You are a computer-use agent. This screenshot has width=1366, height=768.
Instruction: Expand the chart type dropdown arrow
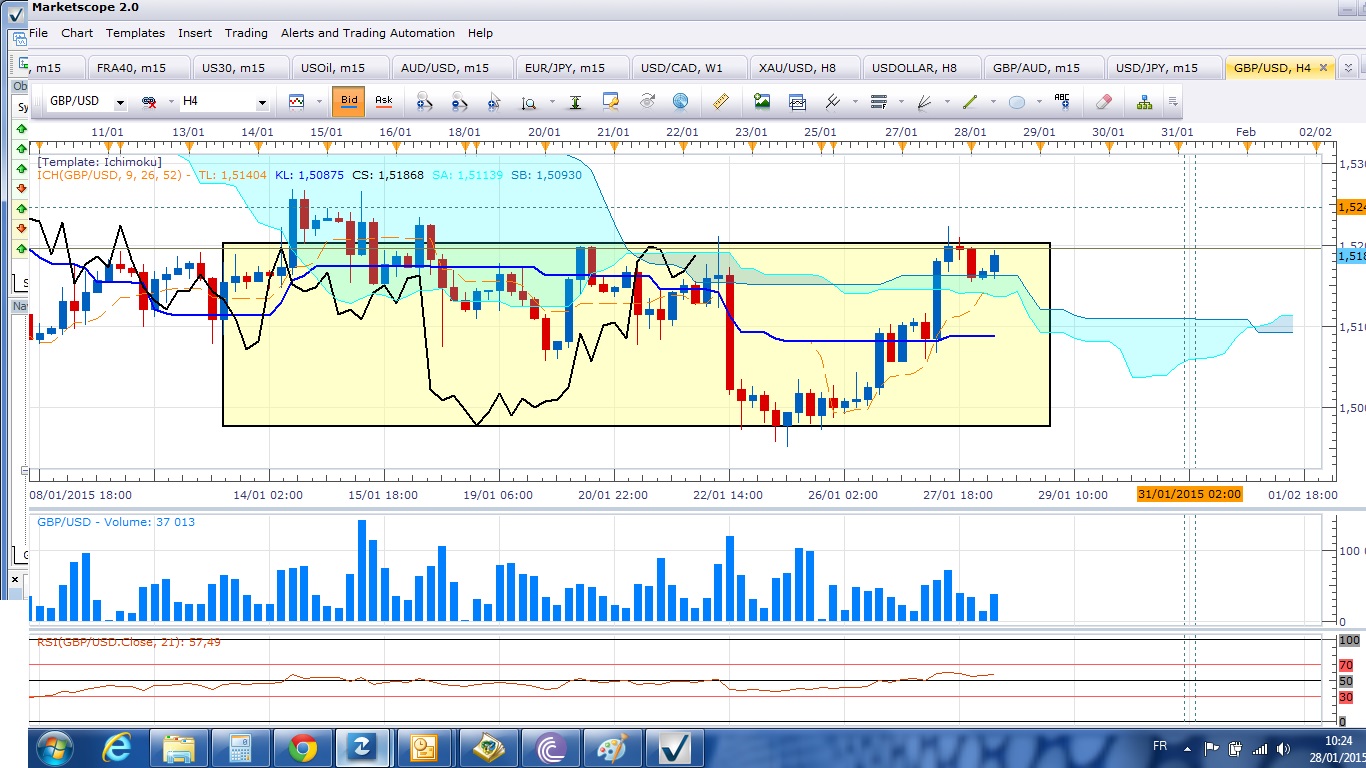(319, 102)
